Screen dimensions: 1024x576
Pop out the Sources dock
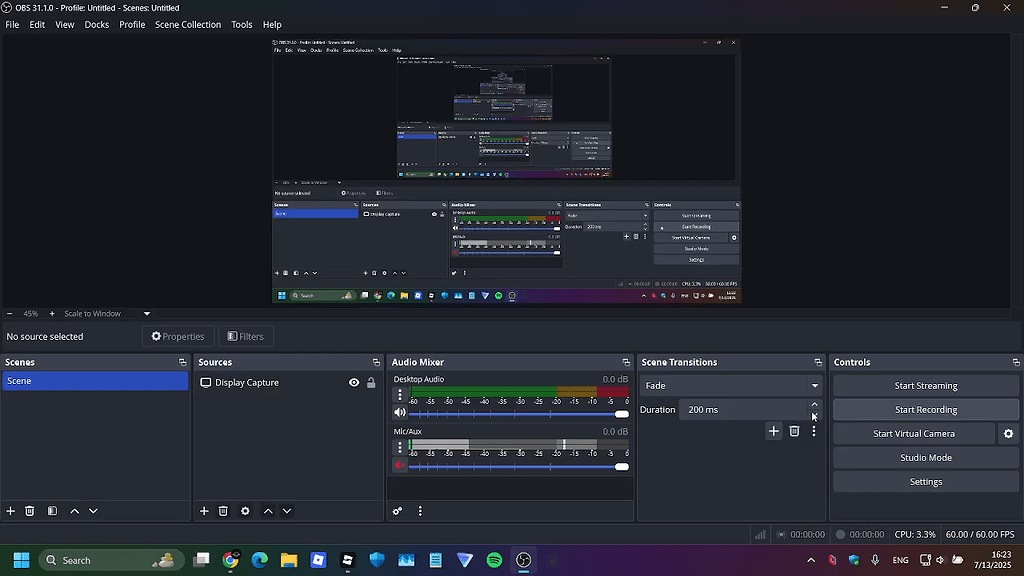point(376,362)
